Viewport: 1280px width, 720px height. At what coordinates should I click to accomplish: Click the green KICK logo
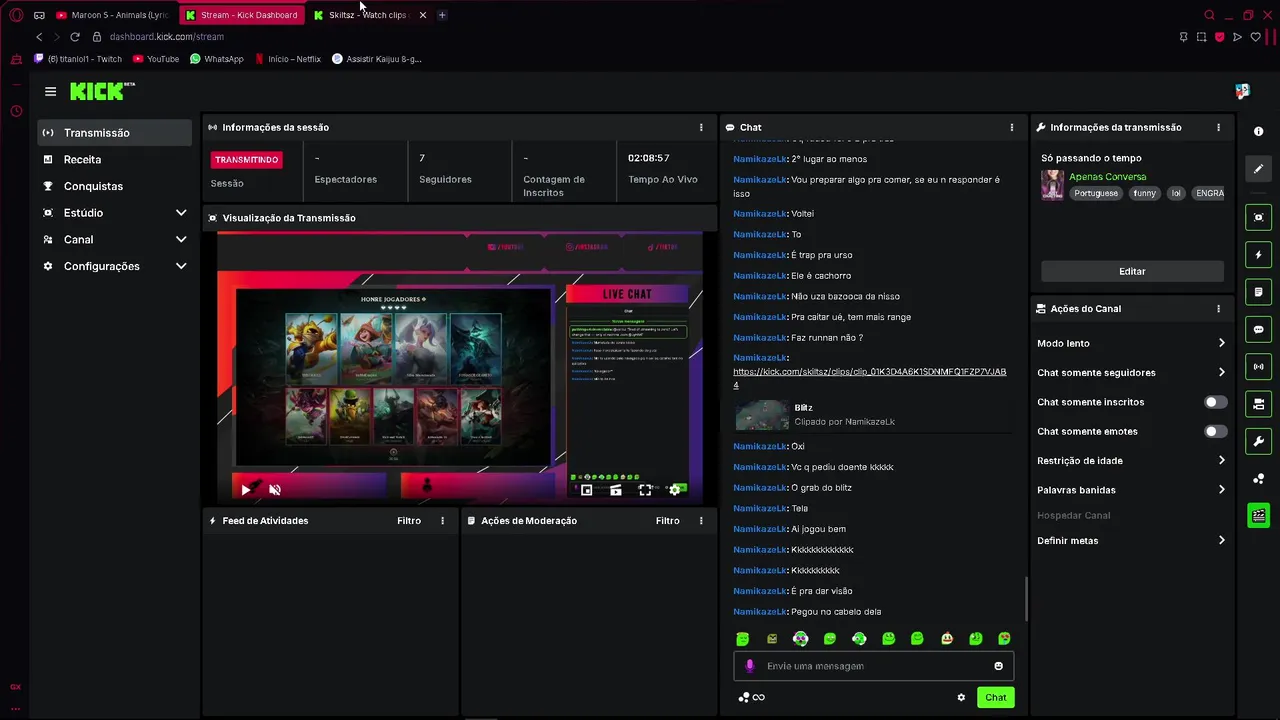click(x=101, y=91)
